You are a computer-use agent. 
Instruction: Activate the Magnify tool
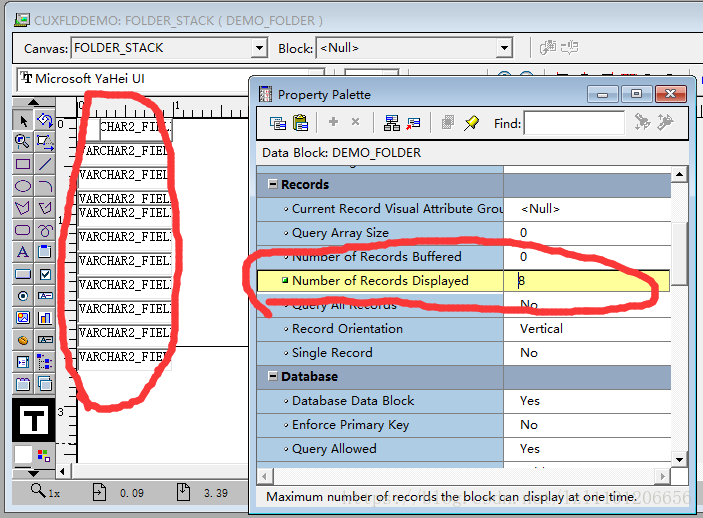[x=23, y=142]
